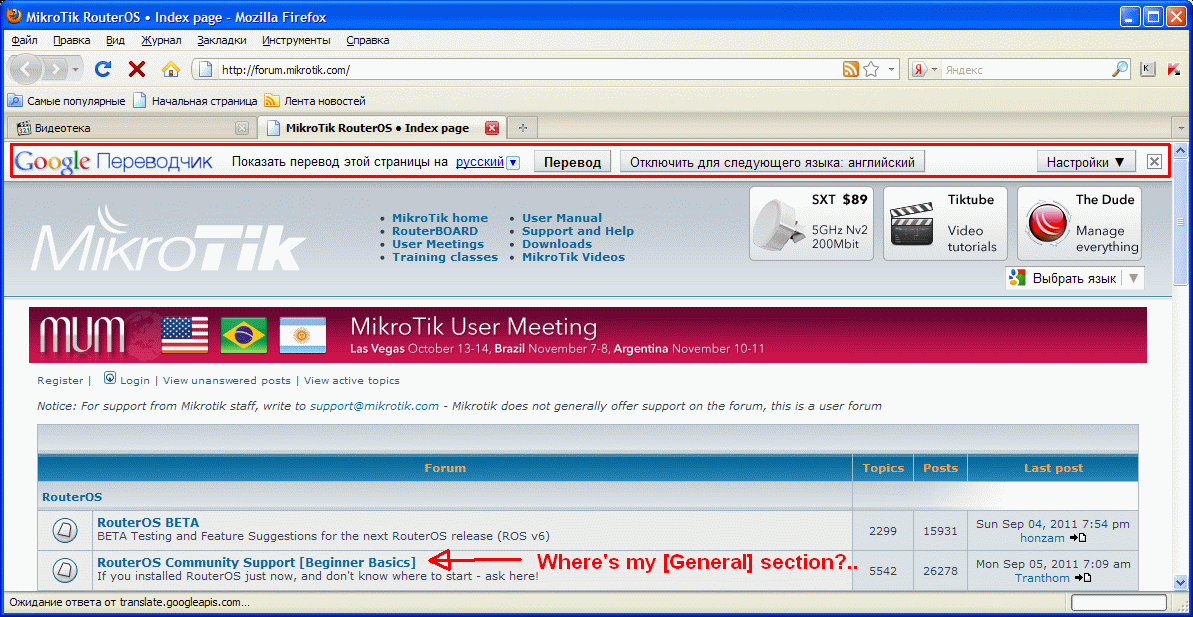Open RouterOS BETA forum link
The width and height of the screenshot is (1193, 617).
148,523
